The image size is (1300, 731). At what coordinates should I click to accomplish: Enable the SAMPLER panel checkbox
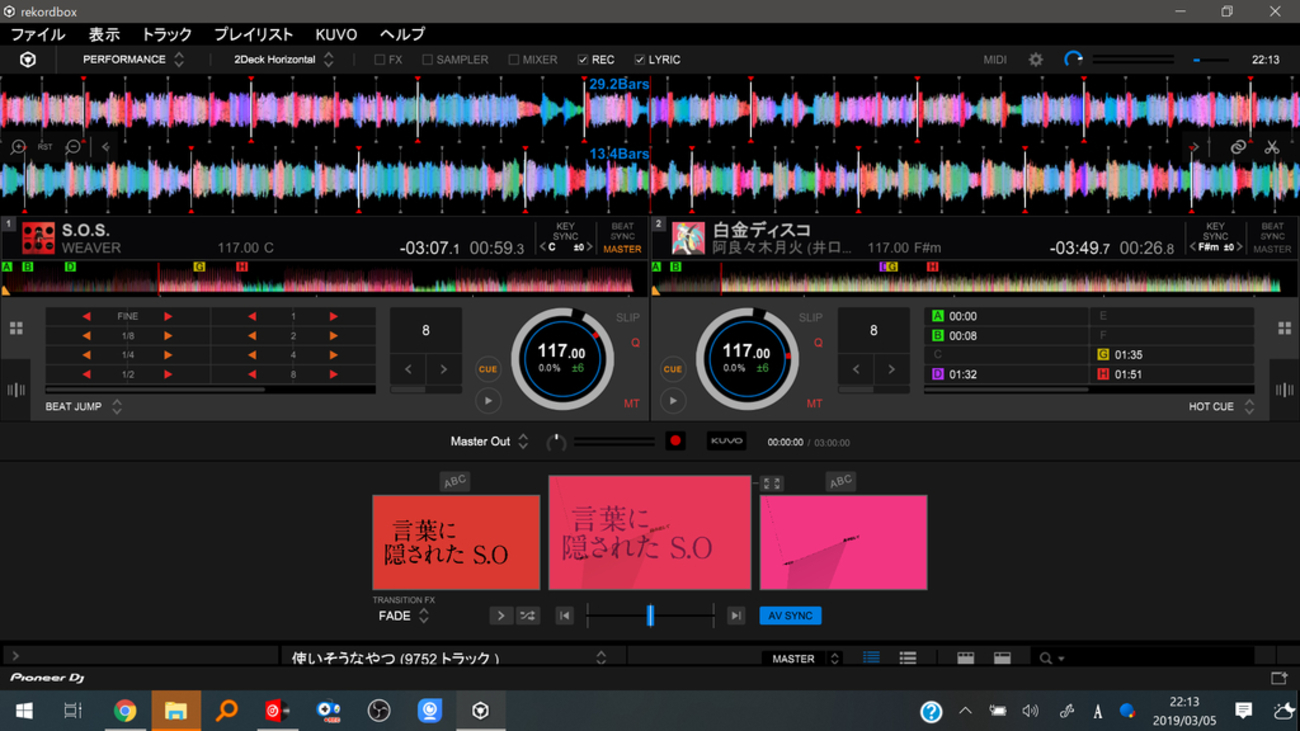tap(427, 60)
